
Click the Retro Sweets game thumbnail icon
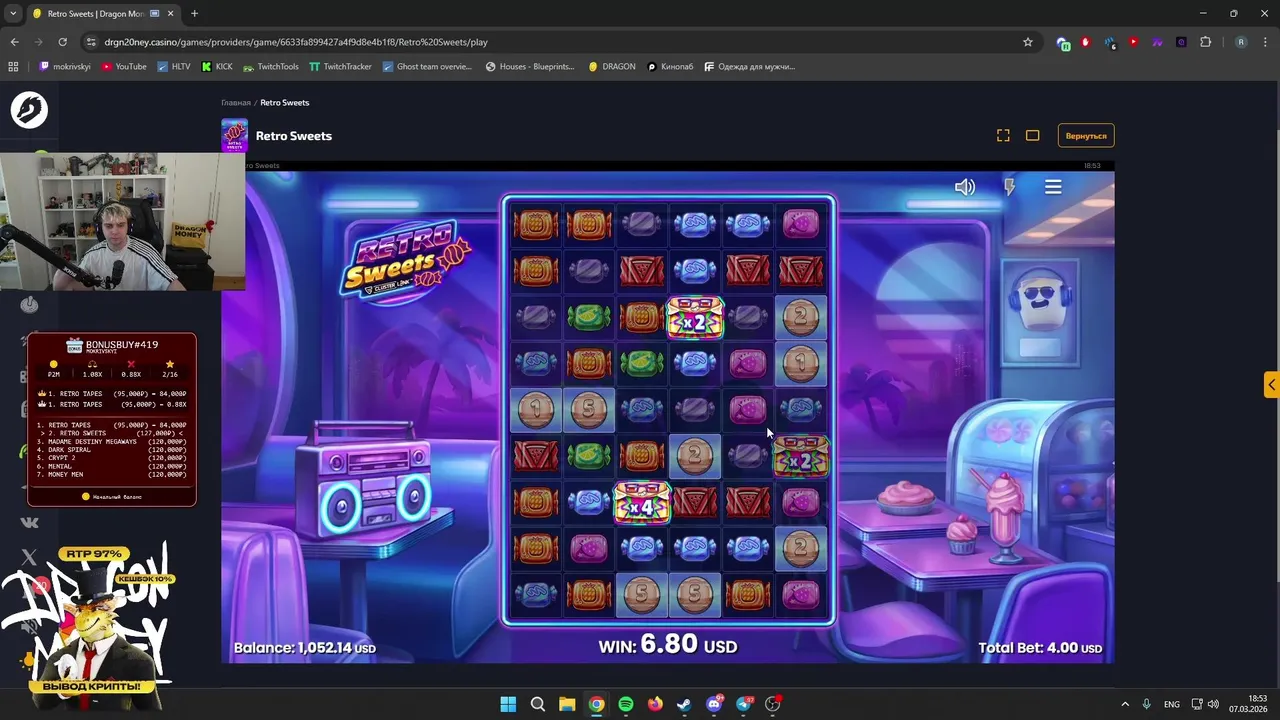tap(234, 136)
